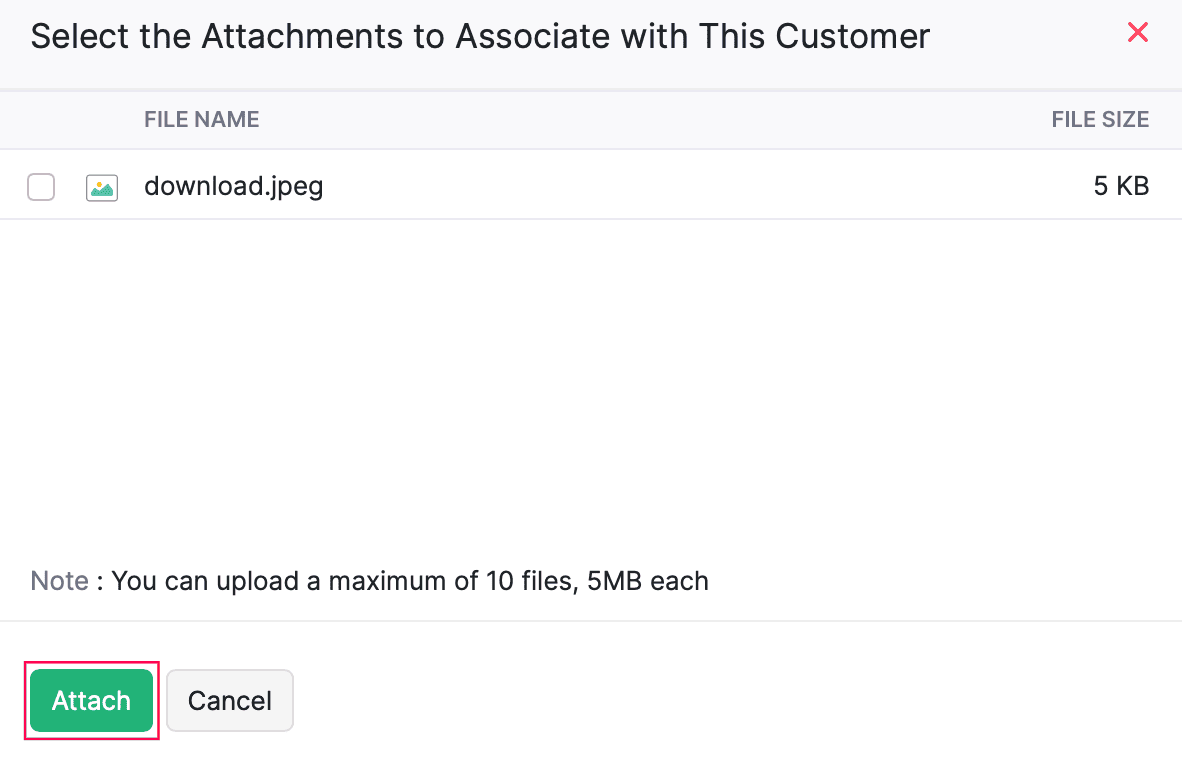Enable selection for the only listed attachment
Screen dimensions: 1182x776
pyautogui.click(x=40, y=186)
